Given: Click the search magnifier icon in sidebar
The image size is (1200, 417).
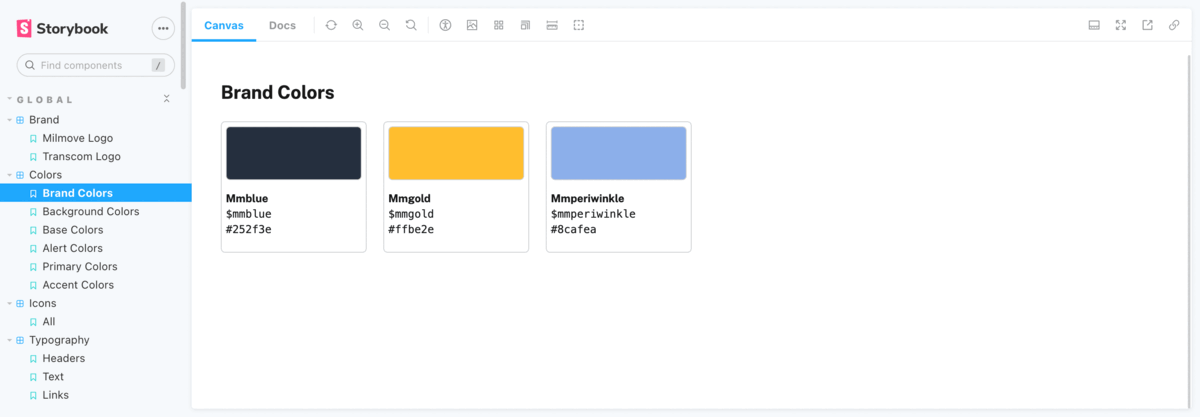Looking at the screenshot, I should point(30,65).
